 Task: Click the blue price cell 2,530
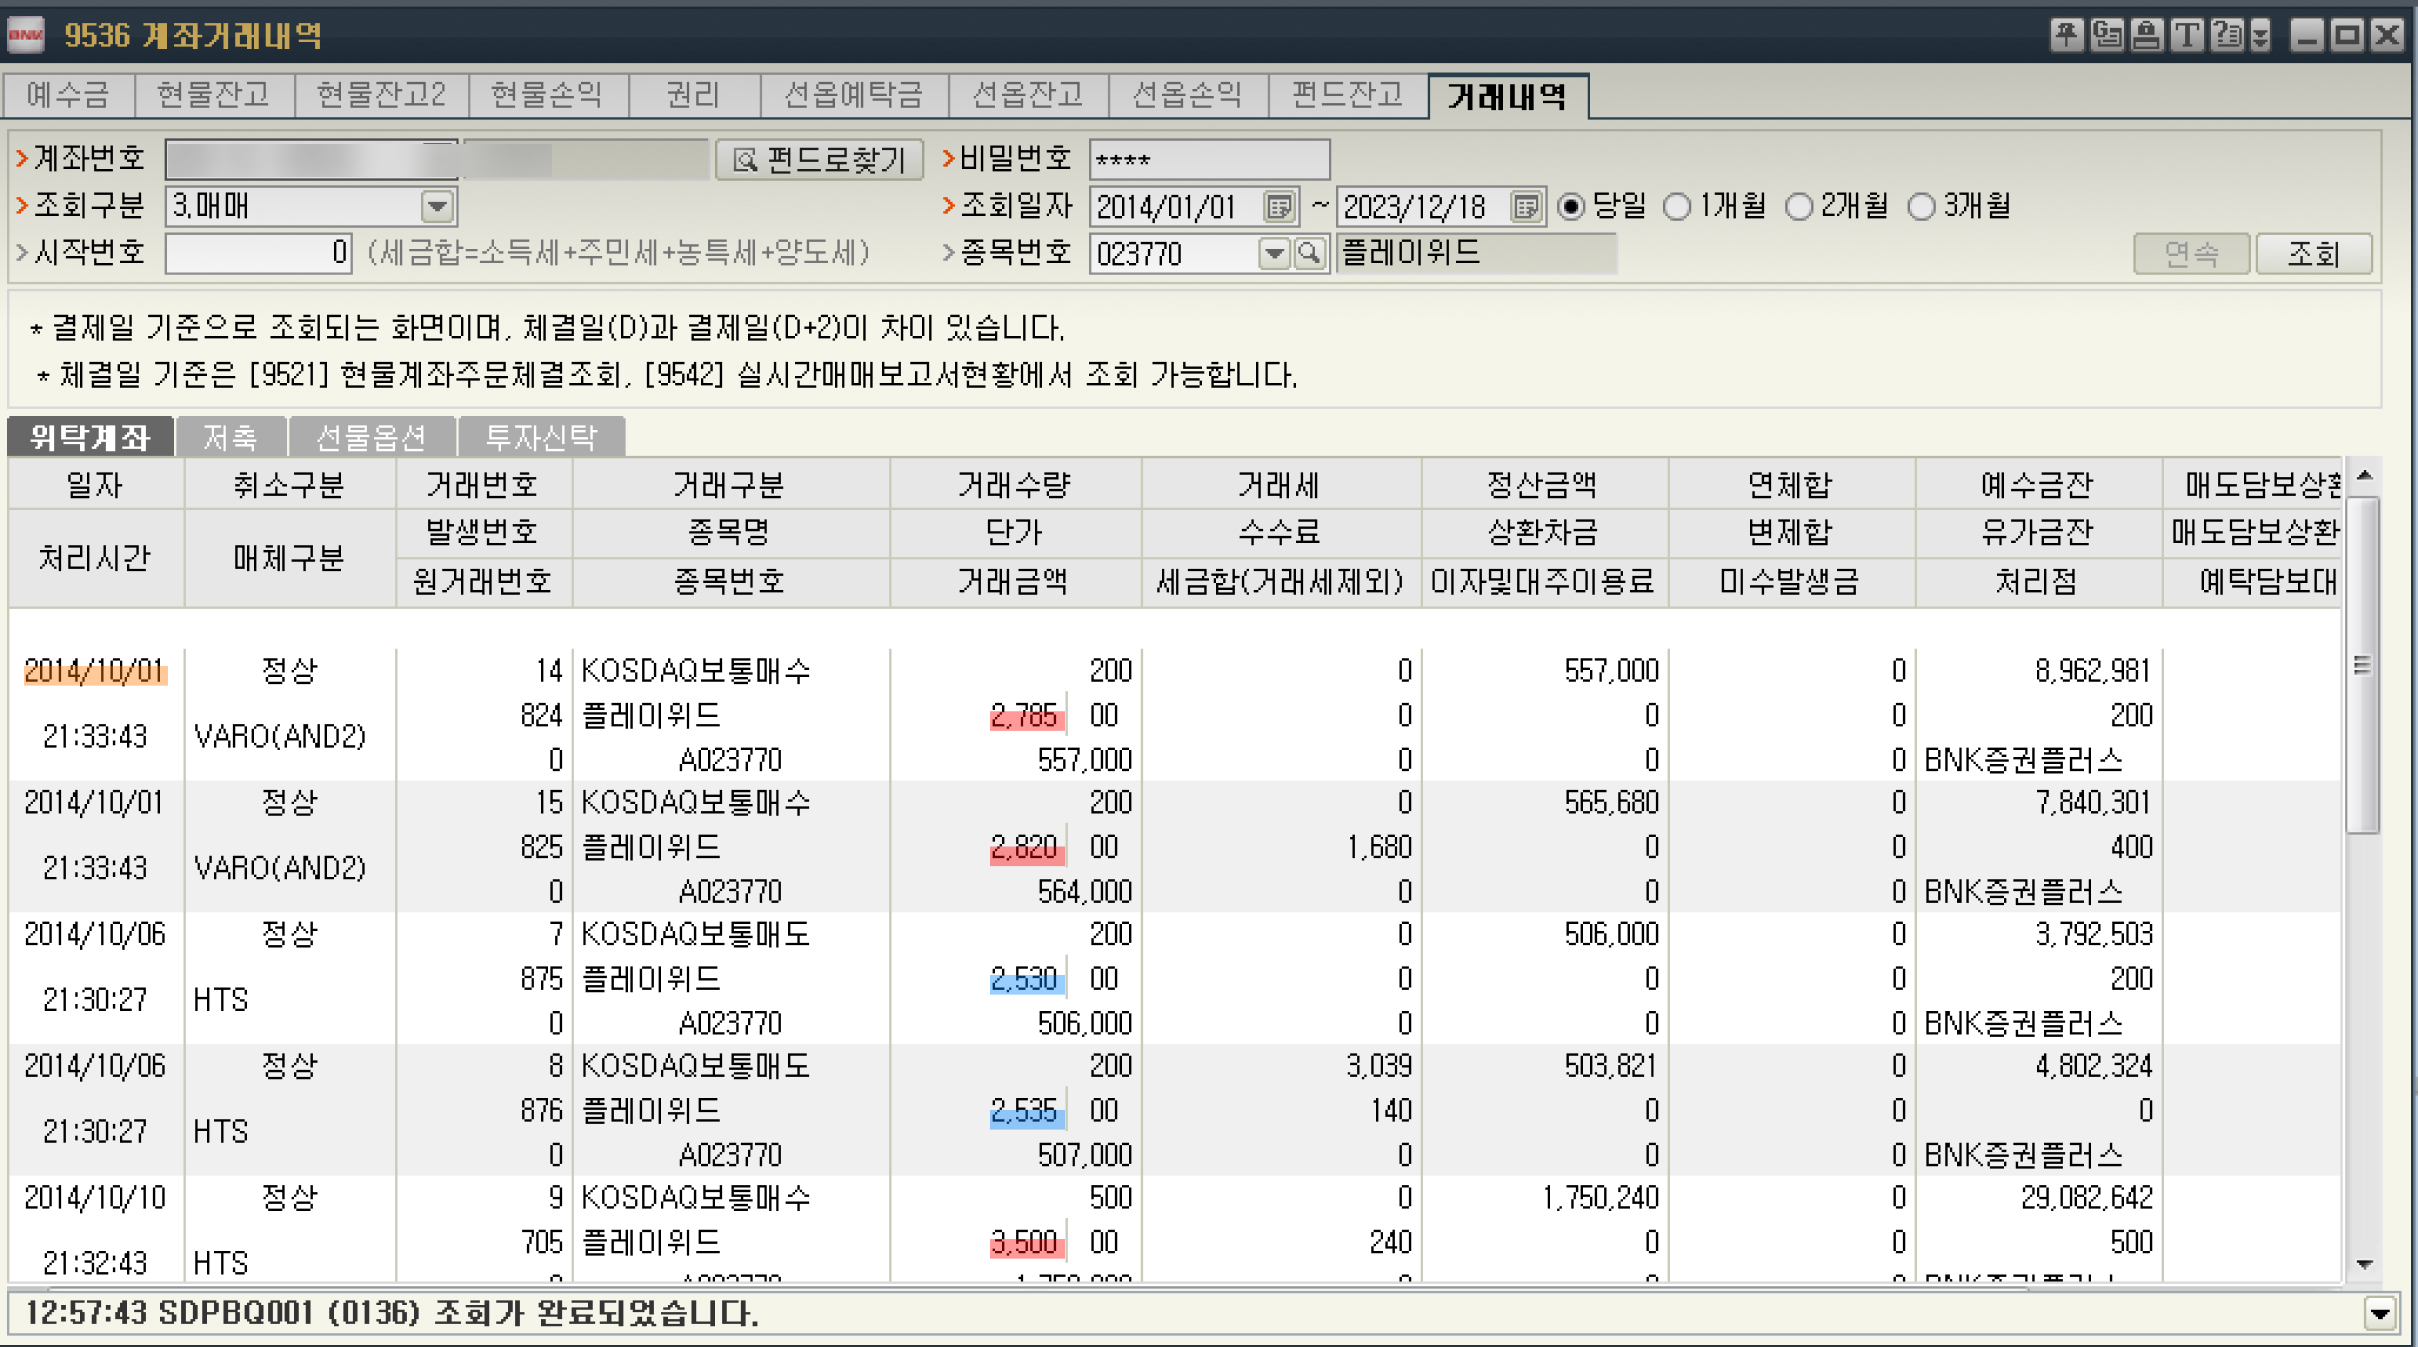click(1026, 979)
